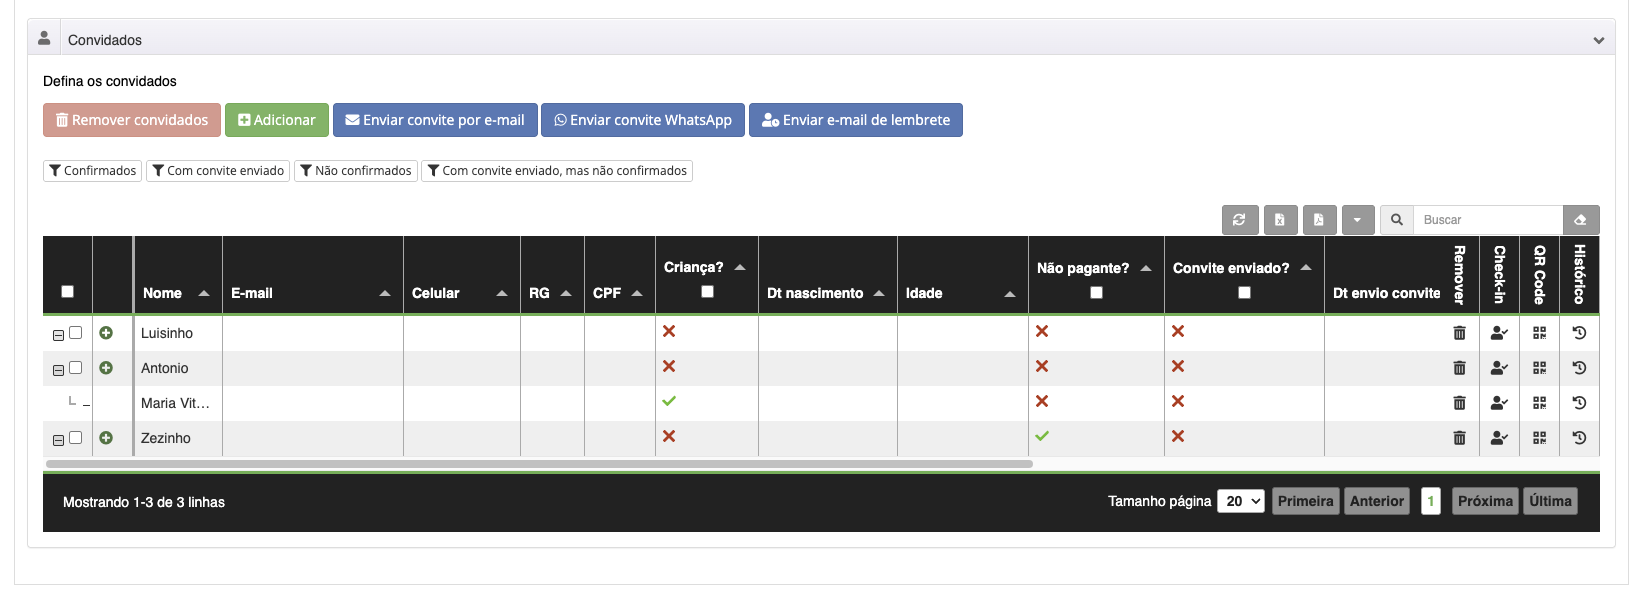Delete Luisinho using trash icon
The height and width of the screenshot is (608, 1637).
coord(1459,333)
